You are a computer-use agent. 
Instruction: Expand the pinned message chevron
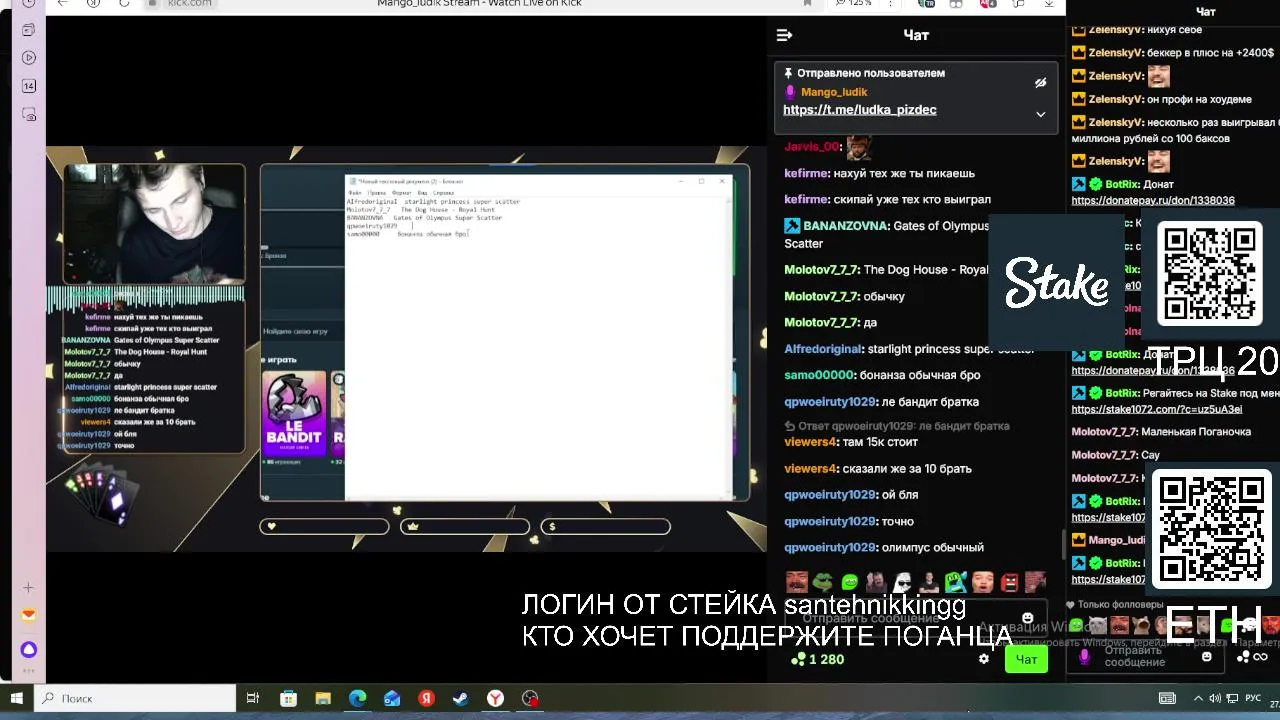tap(1040, 114)
